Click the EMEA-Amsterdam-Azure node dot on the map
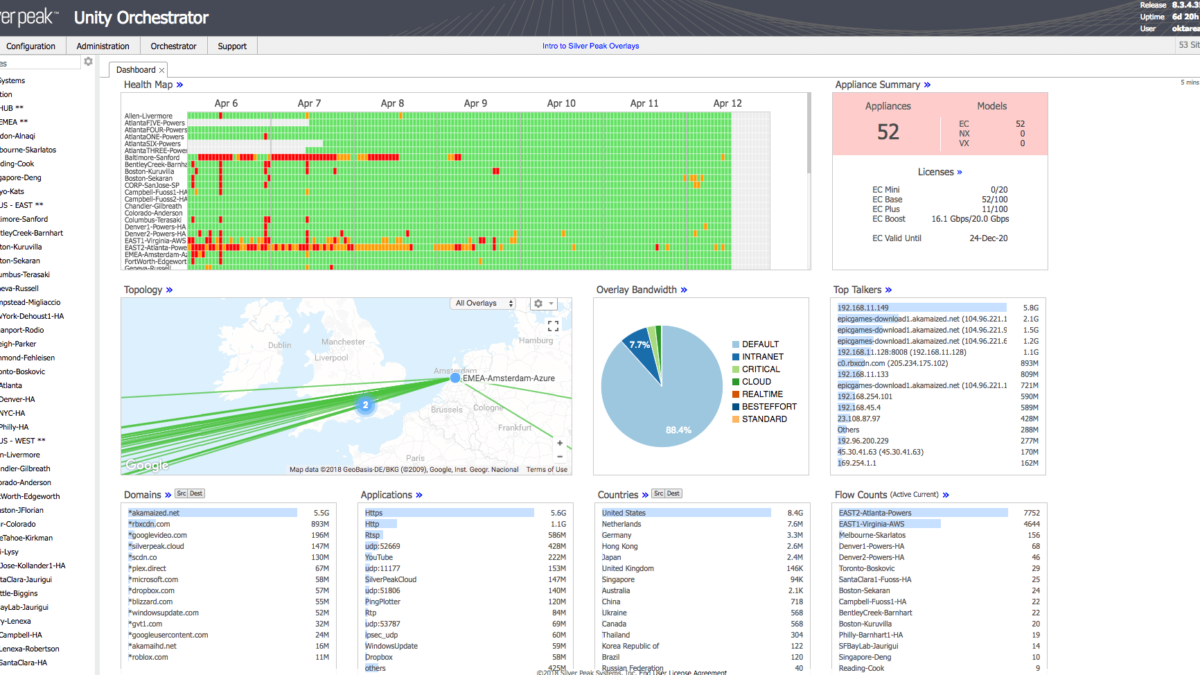 pyautogui.click(x=455, y=378)
